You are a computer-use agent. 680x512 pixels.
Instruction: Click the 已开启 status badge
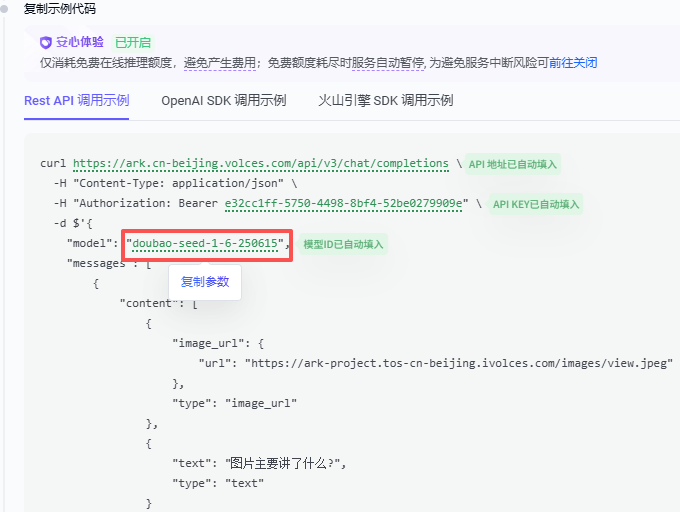(x=133, y=42)
